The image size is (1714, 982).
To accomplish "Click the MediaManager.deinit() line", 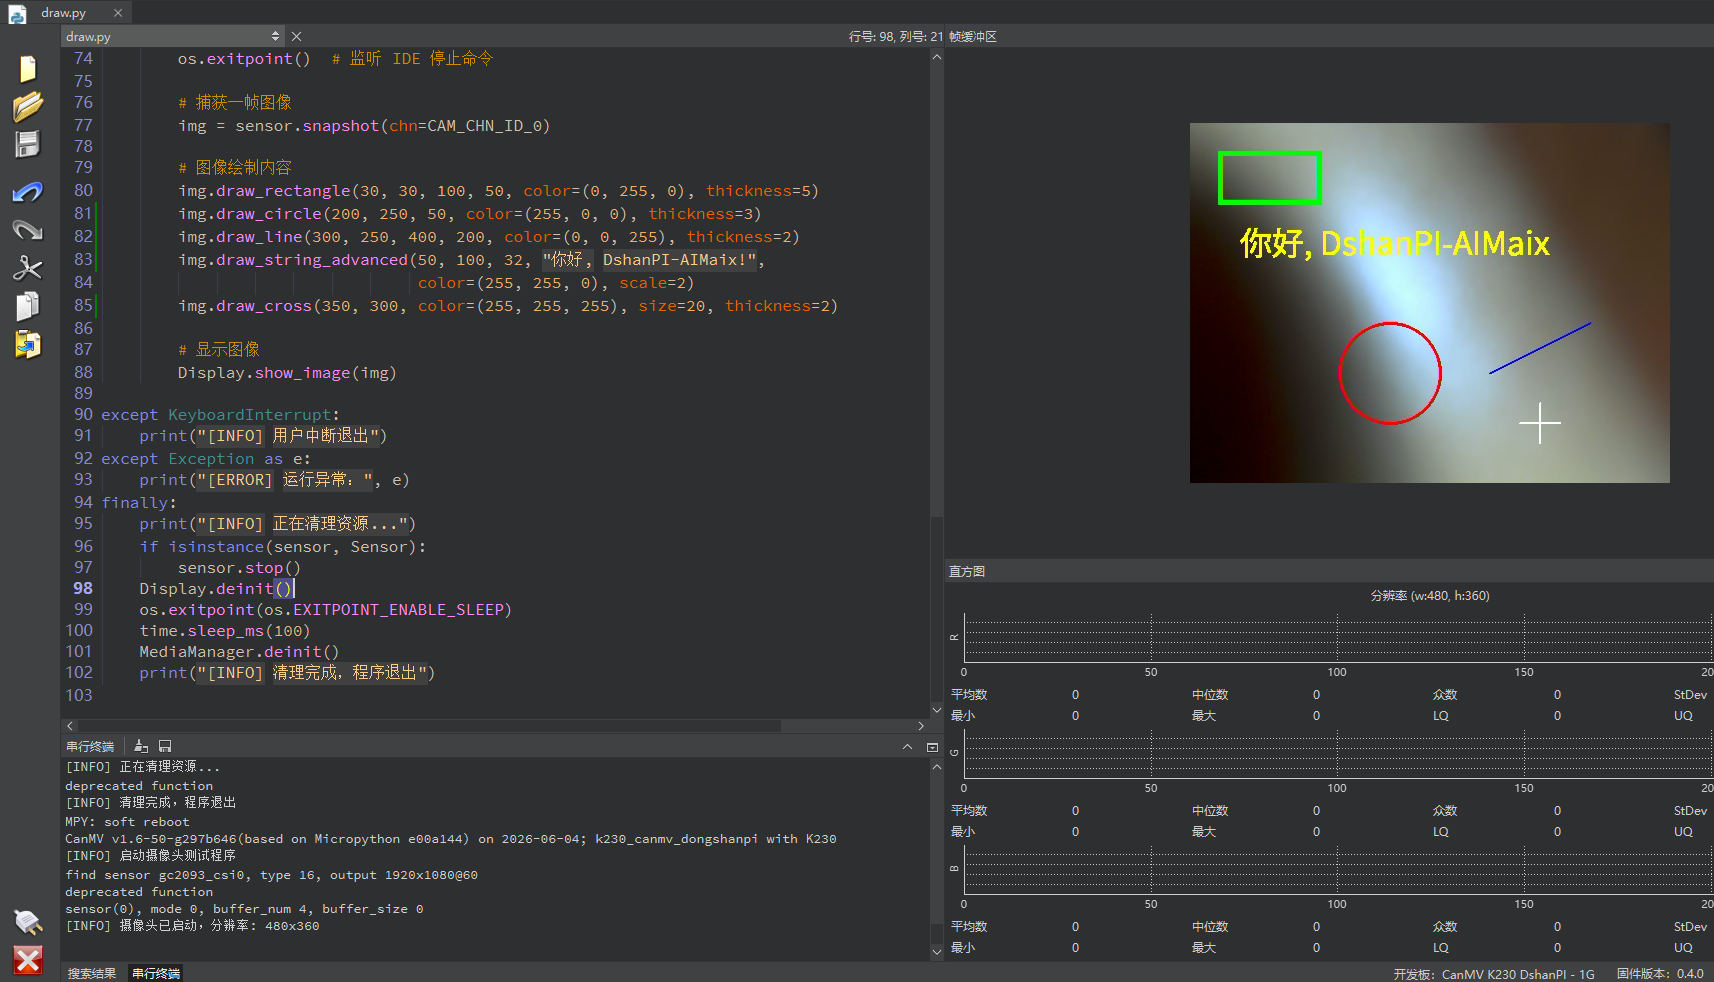I will tap(239, 651).
